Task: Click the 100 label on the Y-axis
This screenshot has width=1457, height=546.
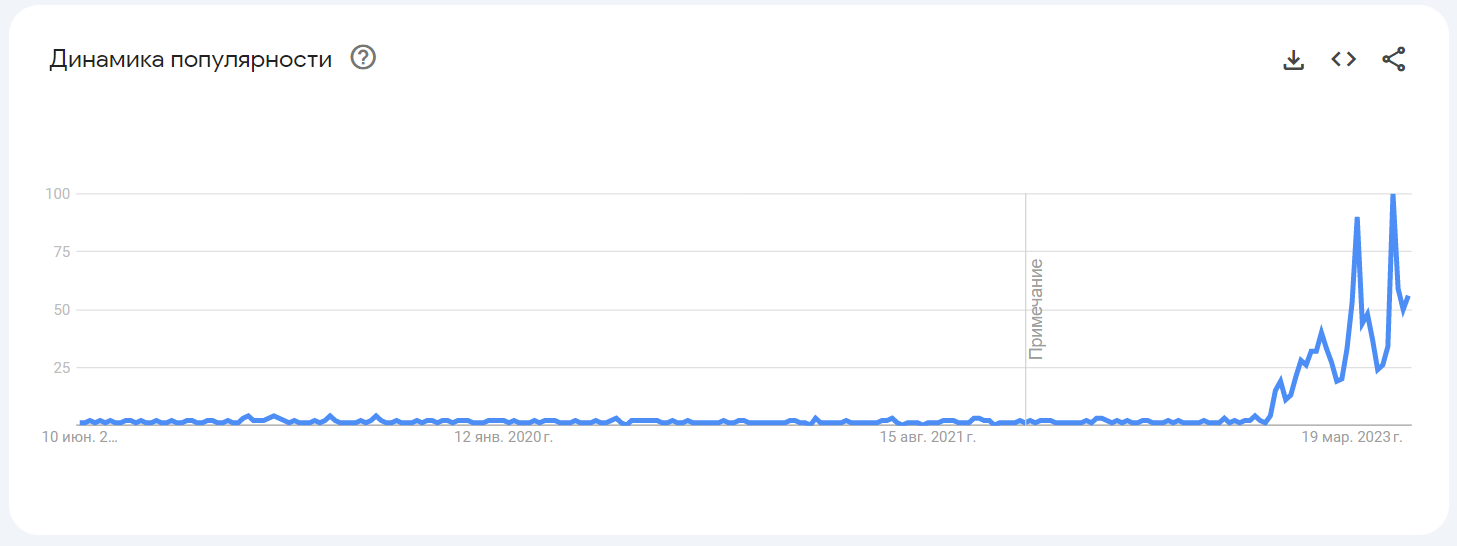Action: (58, 193)
